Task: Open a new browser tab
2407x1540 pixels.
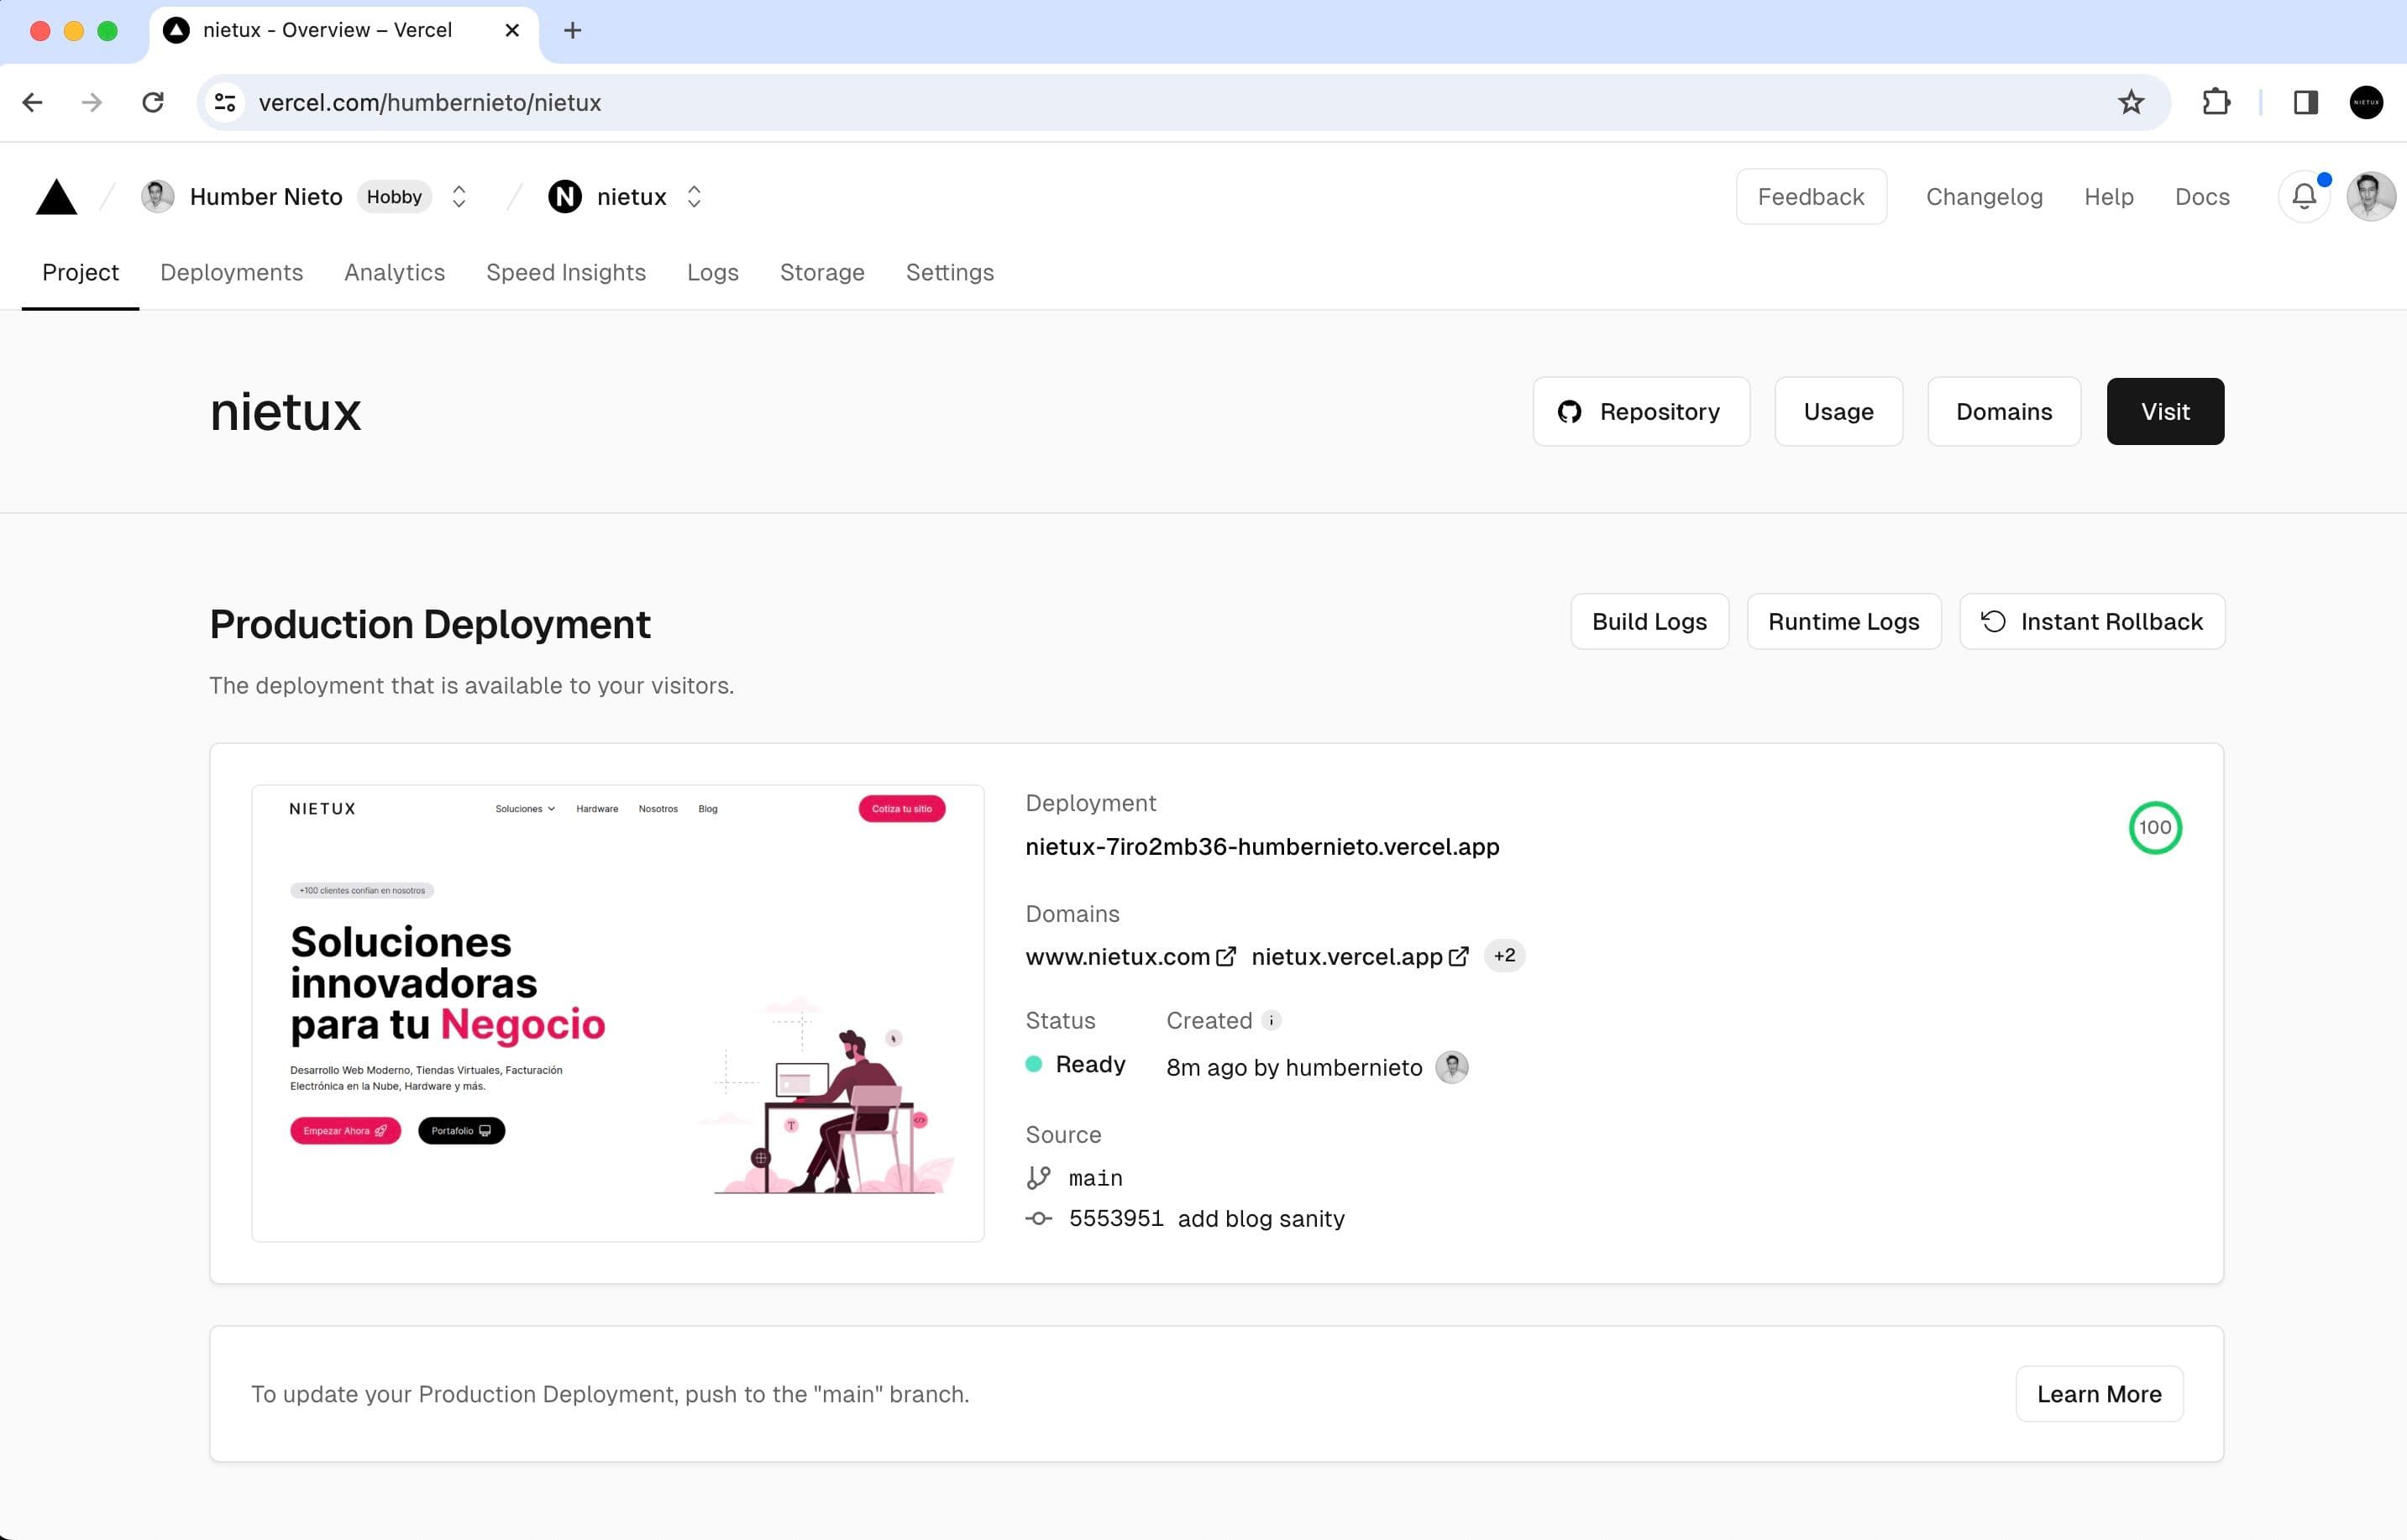Action: [572, 30]
